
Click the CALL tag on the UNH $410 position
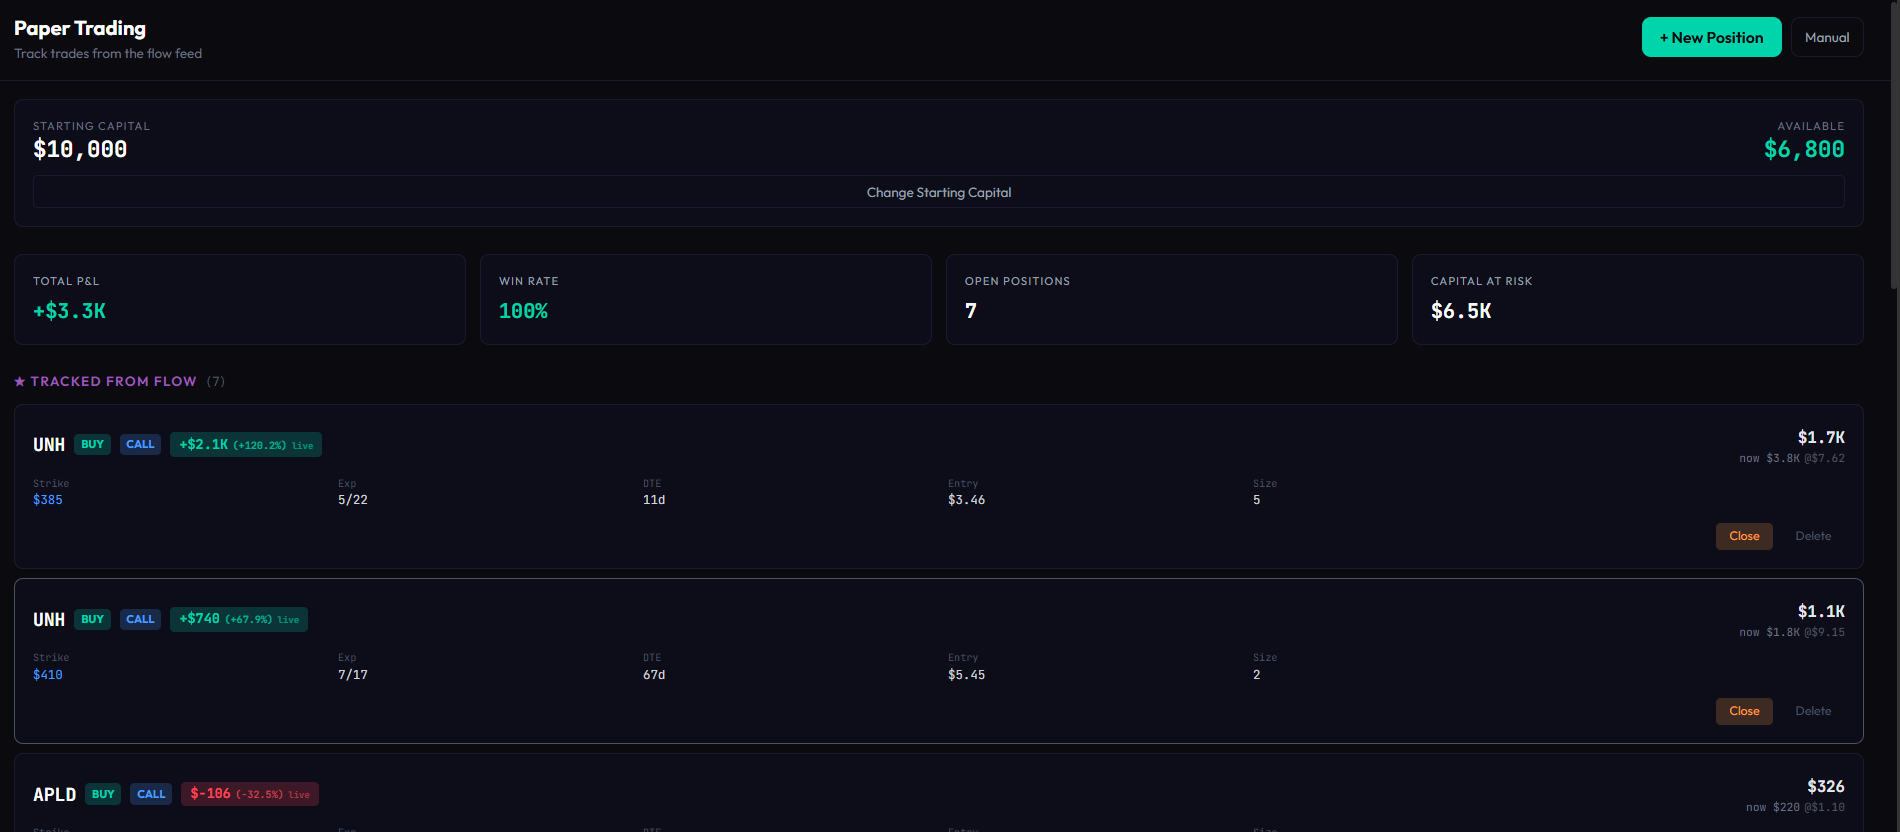point(140,619)
